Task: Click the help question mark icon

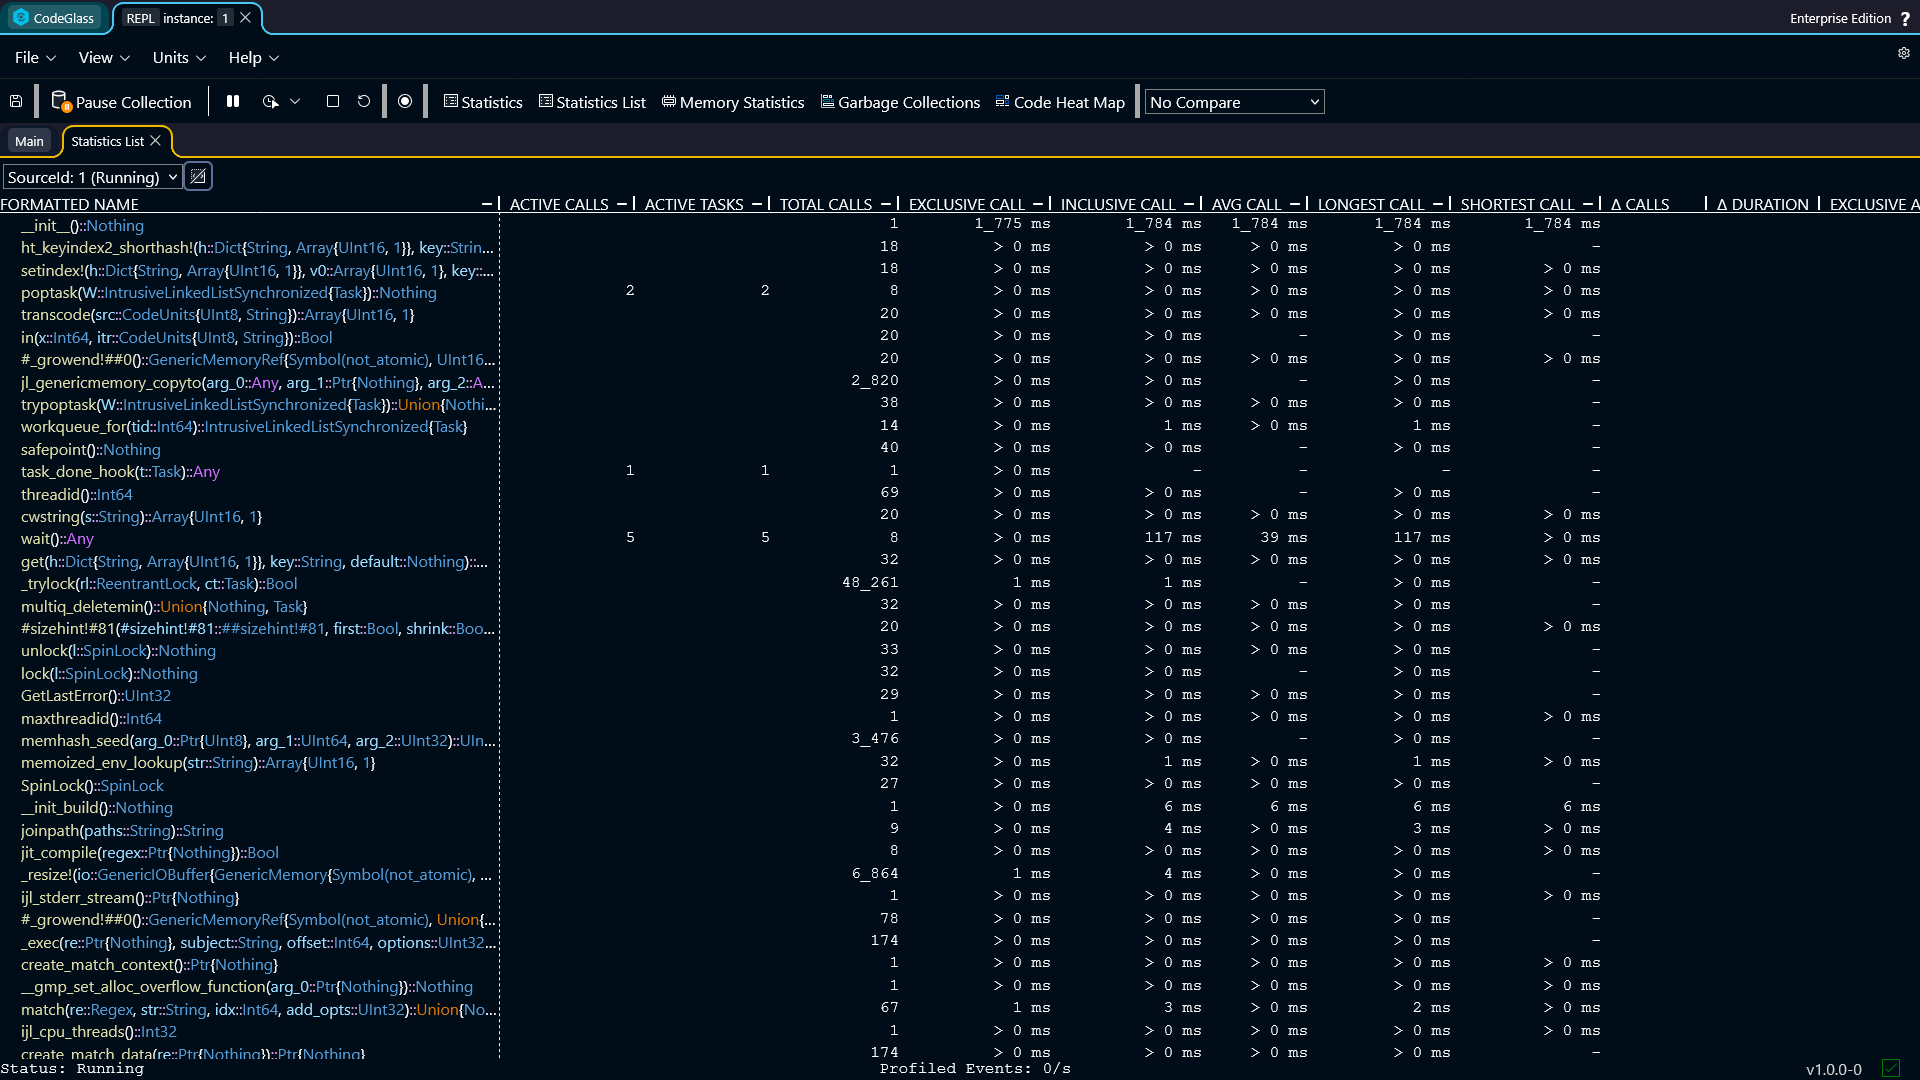Action: click(x=1905, y=18)
